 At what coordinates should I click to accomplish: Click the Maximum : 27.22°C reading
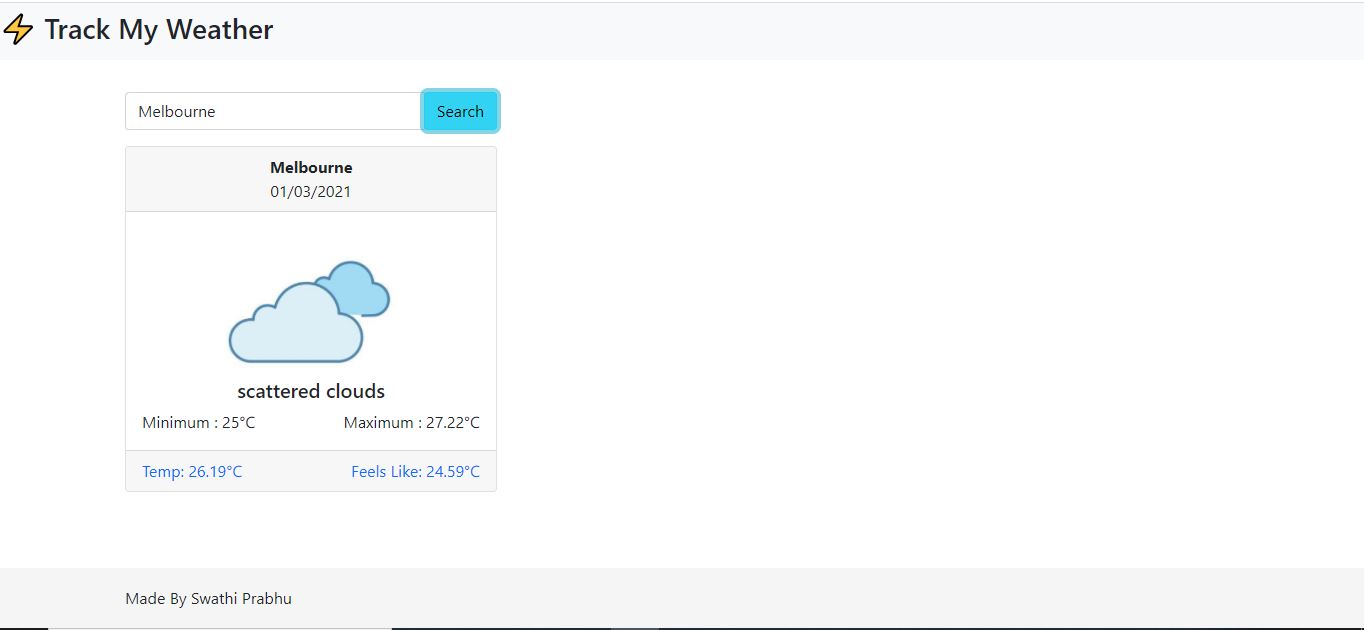click(x=412, y=422)
